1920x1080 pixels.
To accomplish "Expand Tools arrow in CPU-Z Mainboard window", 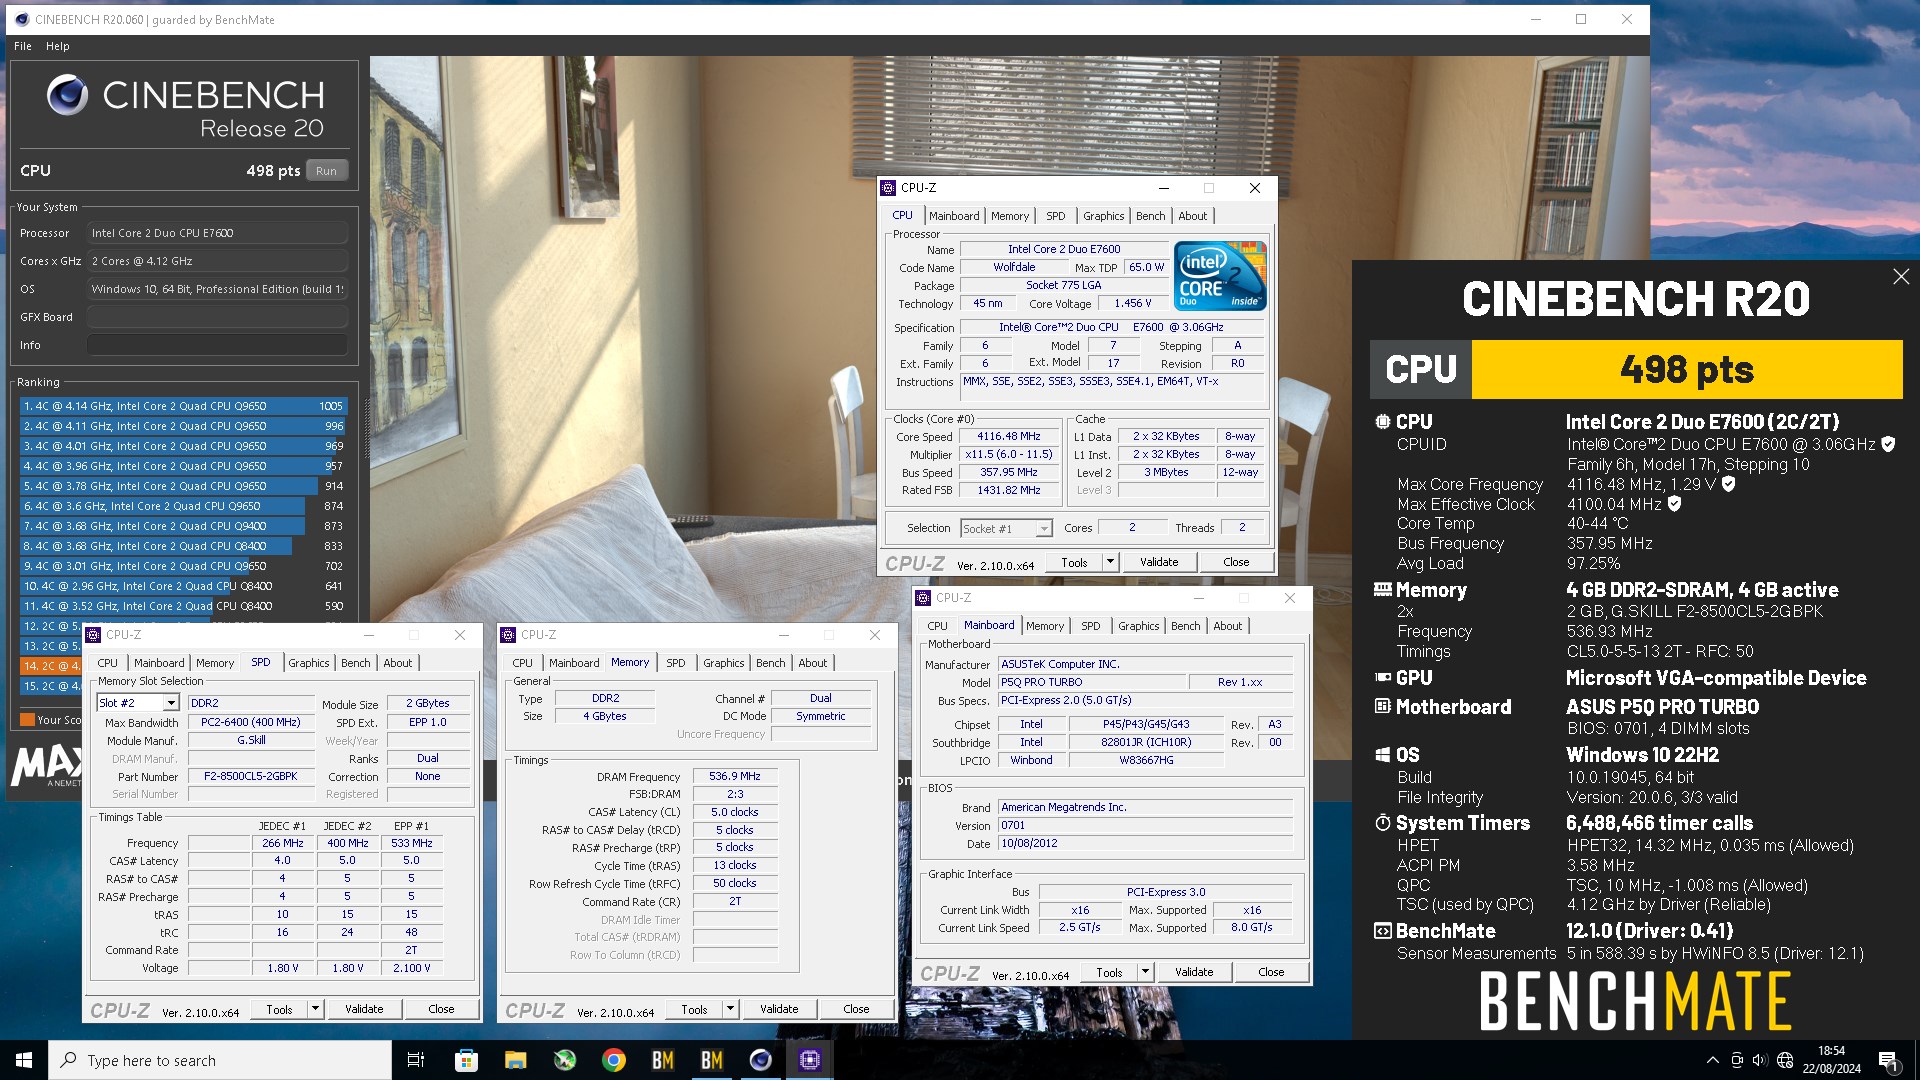I will pyautogui.click(x=1145, y=972).
